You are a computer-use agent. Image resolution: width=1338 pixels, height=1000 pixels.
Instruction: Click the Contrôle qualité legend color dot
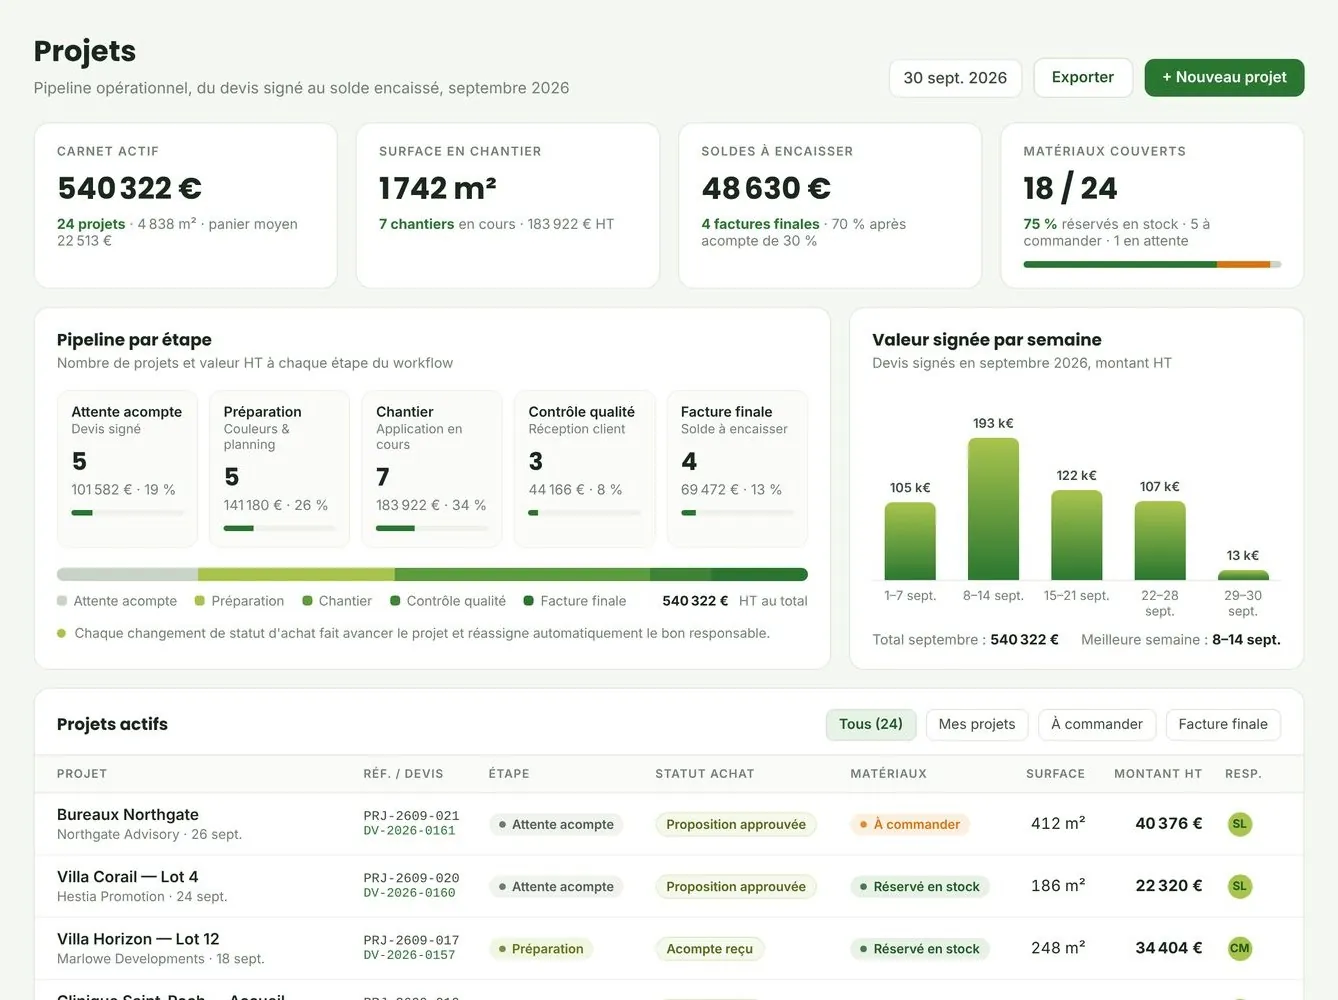tap(395, 601)
